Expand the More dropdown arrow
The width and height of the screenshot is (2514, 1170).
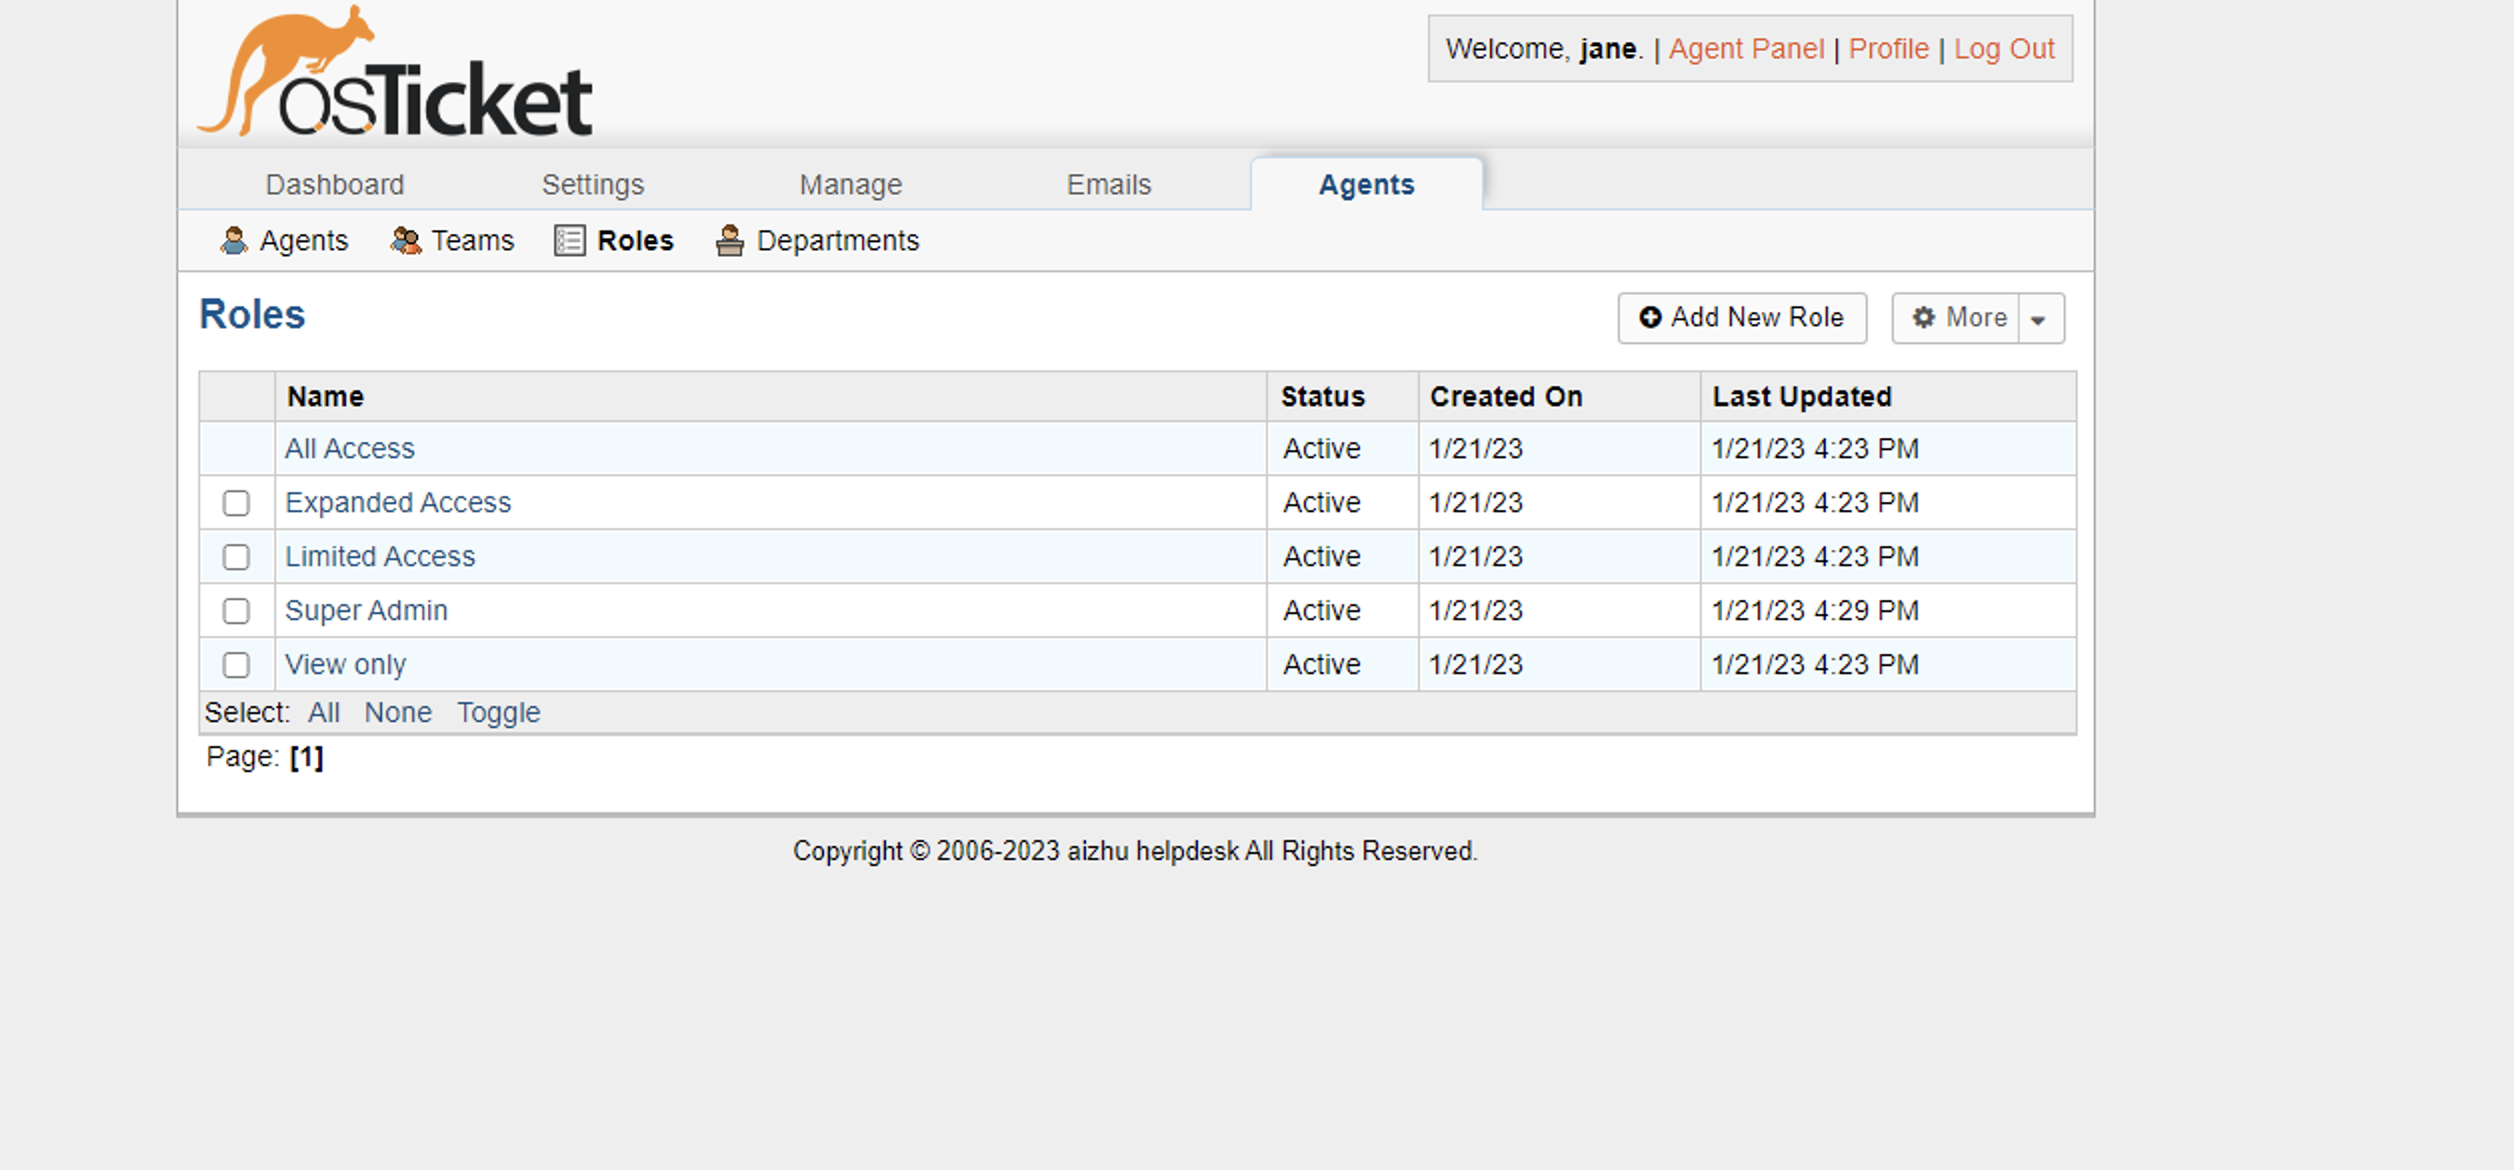[x=2038, y=319]
